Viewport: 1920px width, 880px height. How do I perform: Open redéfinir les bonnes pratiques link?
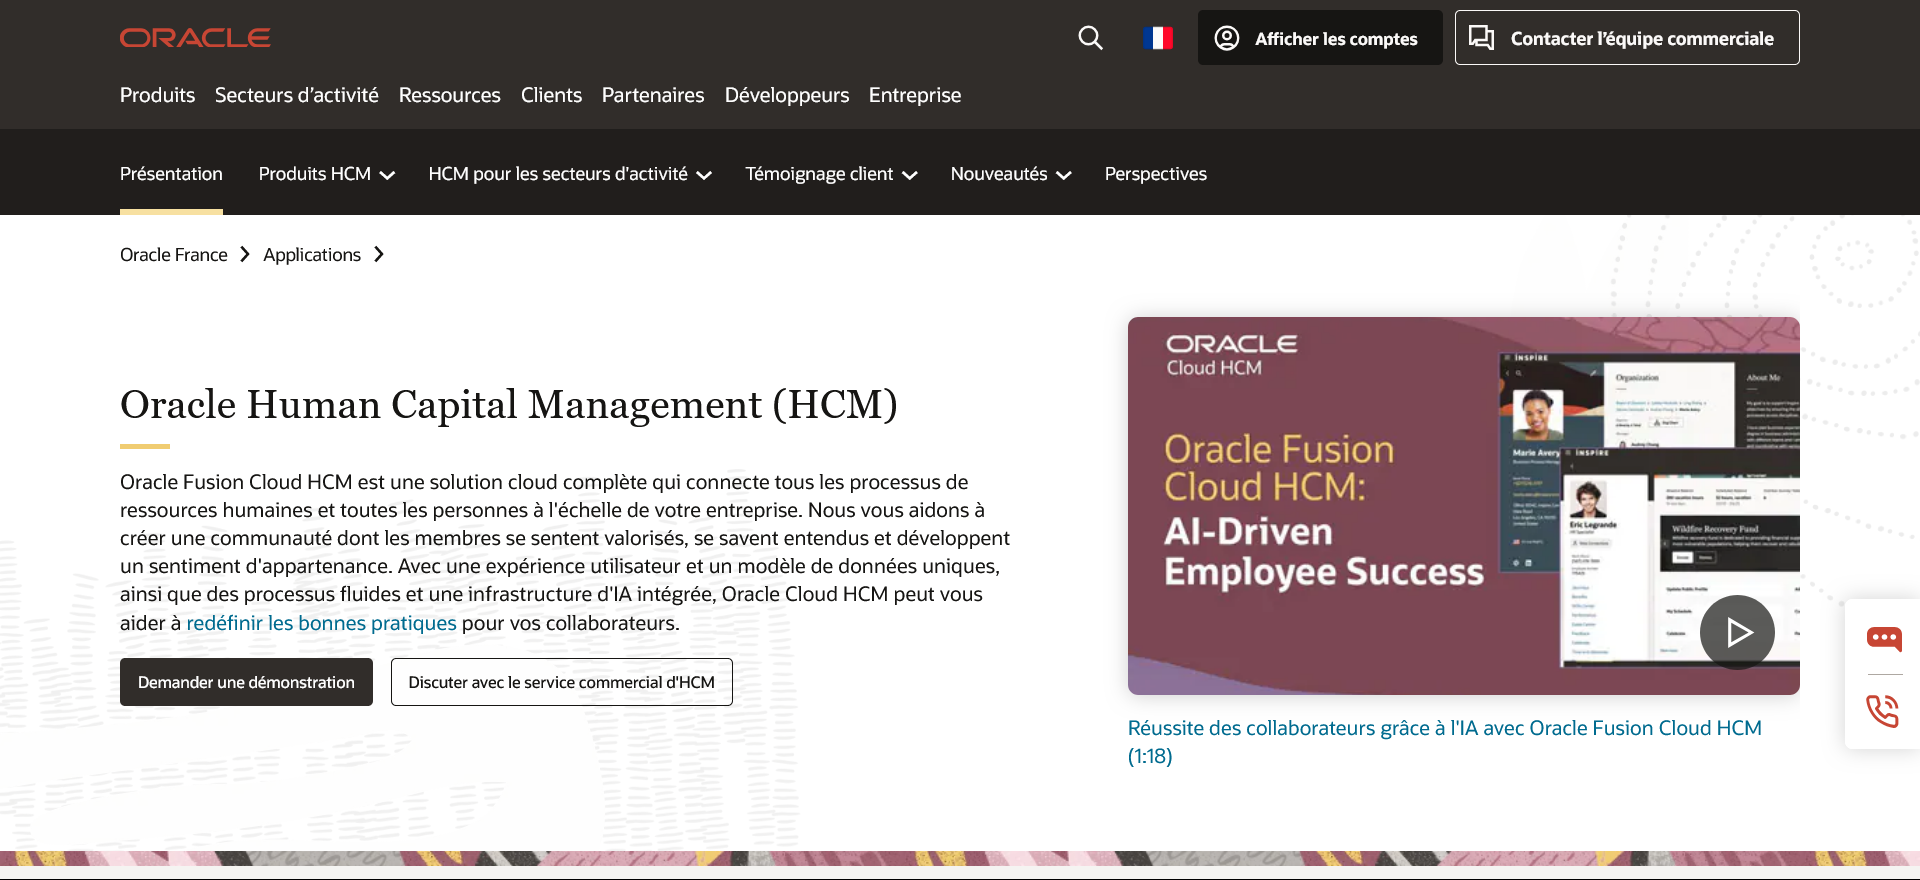pyautogui.click(x=321, y=623)
